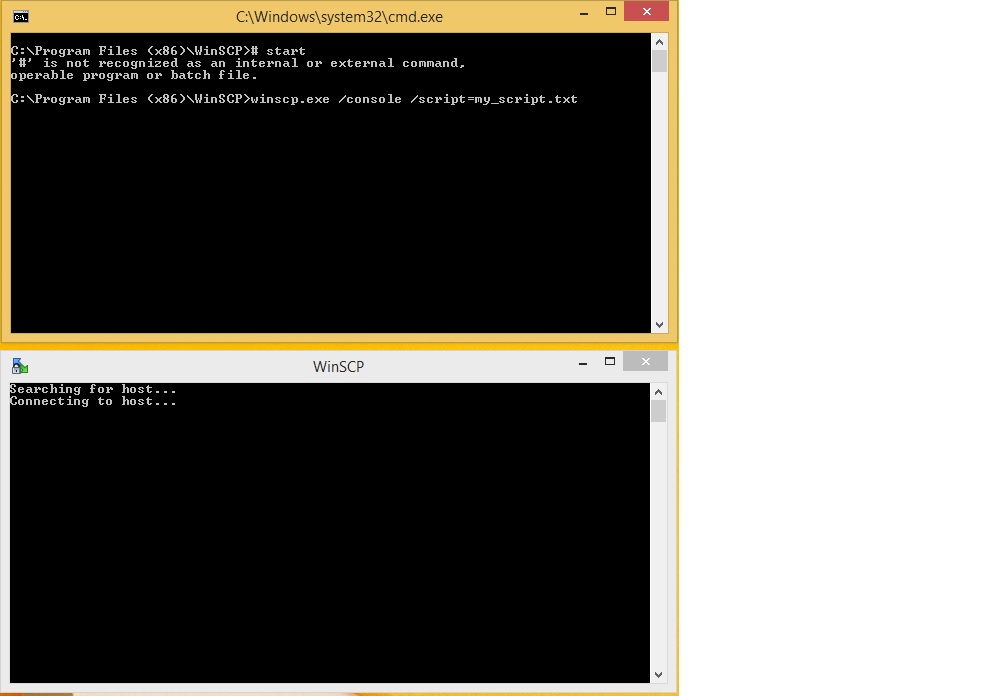
Task: Maximize the cmd.exe command prompt window
Action: 609,12
